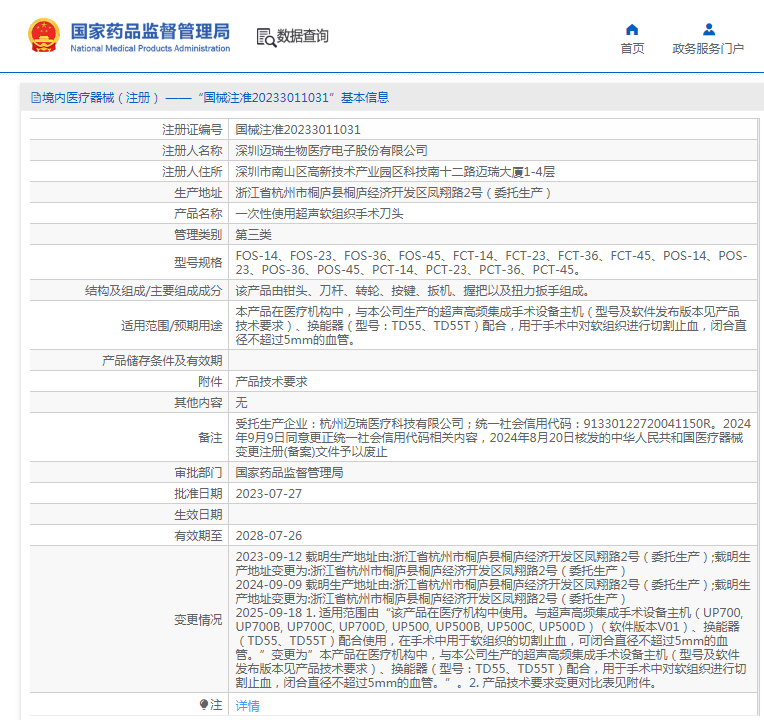Click approval date 2023-07-27
The width and height of the screenshot is (764, 720).
(268, 493)
